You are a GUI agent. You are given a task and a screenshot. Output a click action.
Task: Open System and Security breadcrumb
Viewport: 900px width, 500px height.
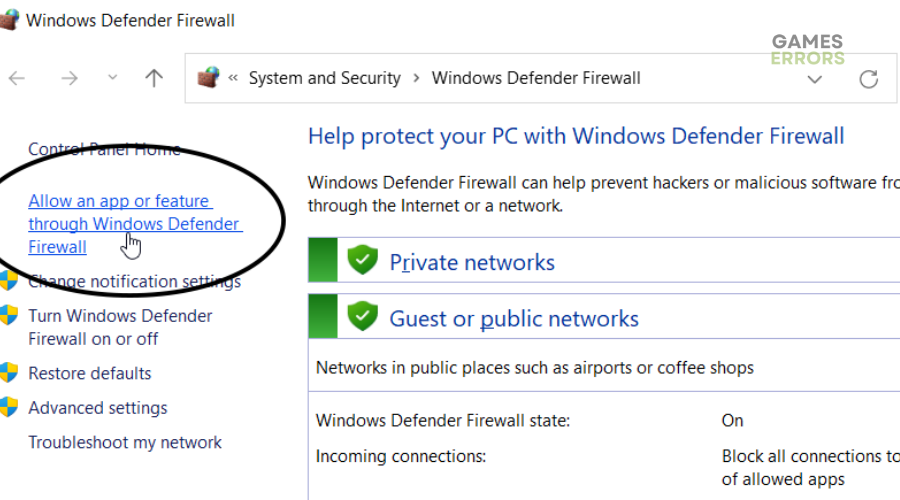324,78
